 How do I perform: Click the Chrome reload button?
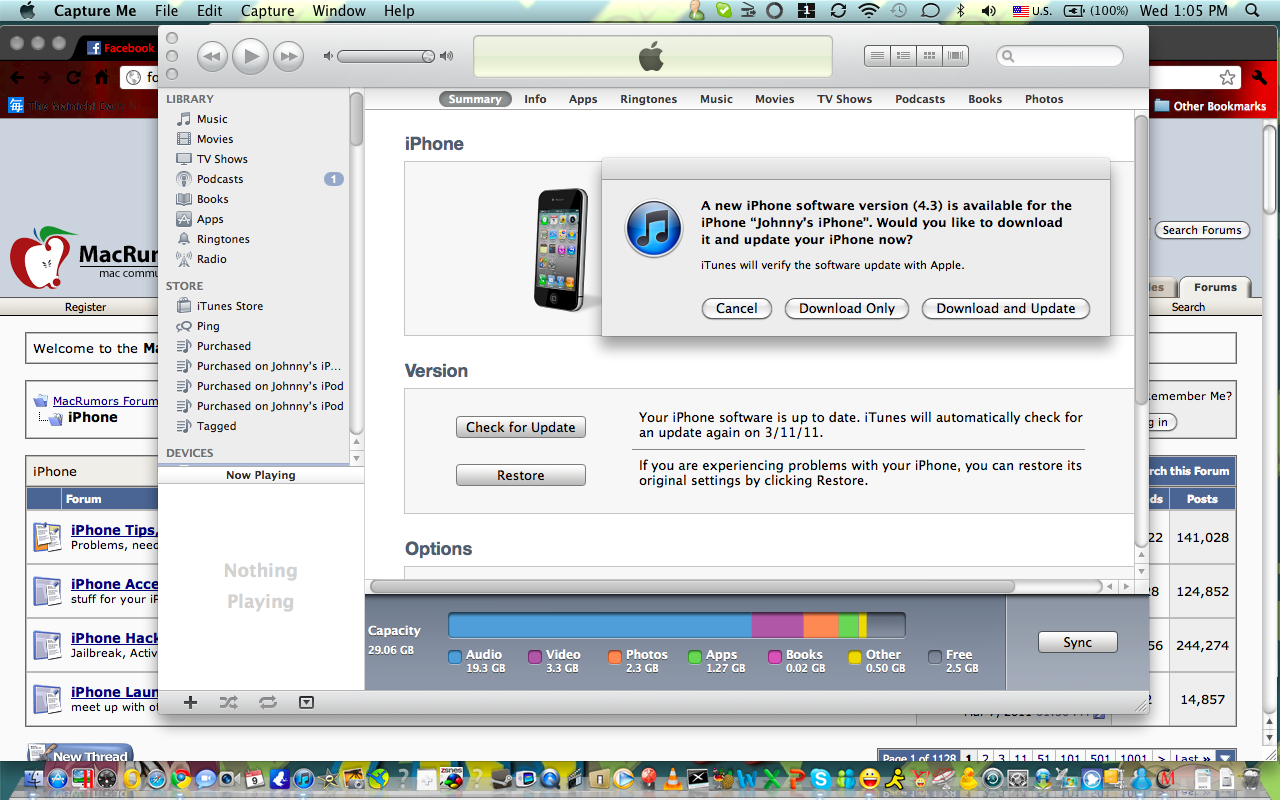pos(73,77)
